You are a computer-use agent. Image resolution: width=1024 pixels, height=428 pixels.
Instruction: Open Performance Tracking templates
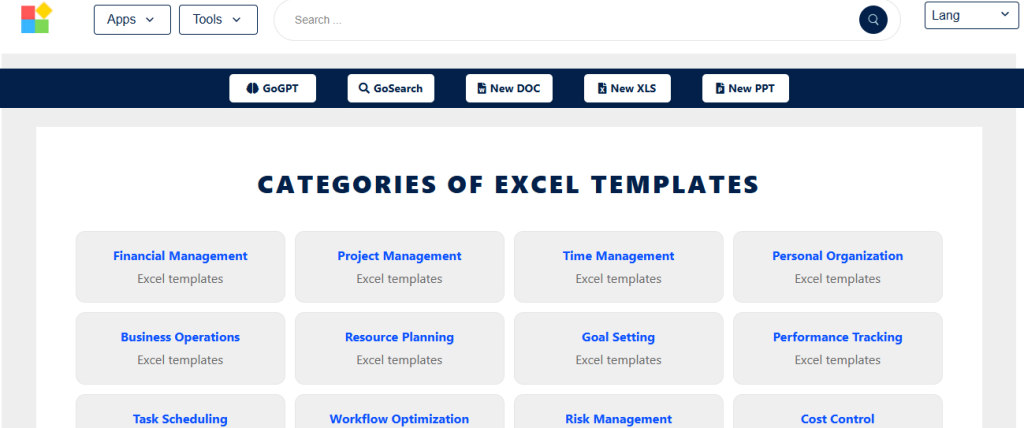point(838,348)
